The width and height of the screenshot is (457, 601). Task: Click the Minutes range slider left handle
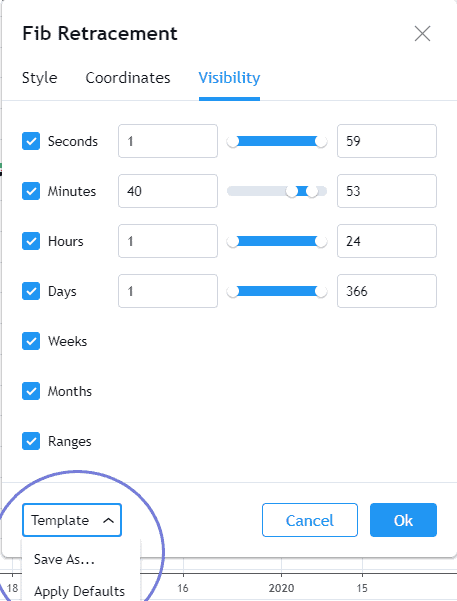click(x=292, y=191)
